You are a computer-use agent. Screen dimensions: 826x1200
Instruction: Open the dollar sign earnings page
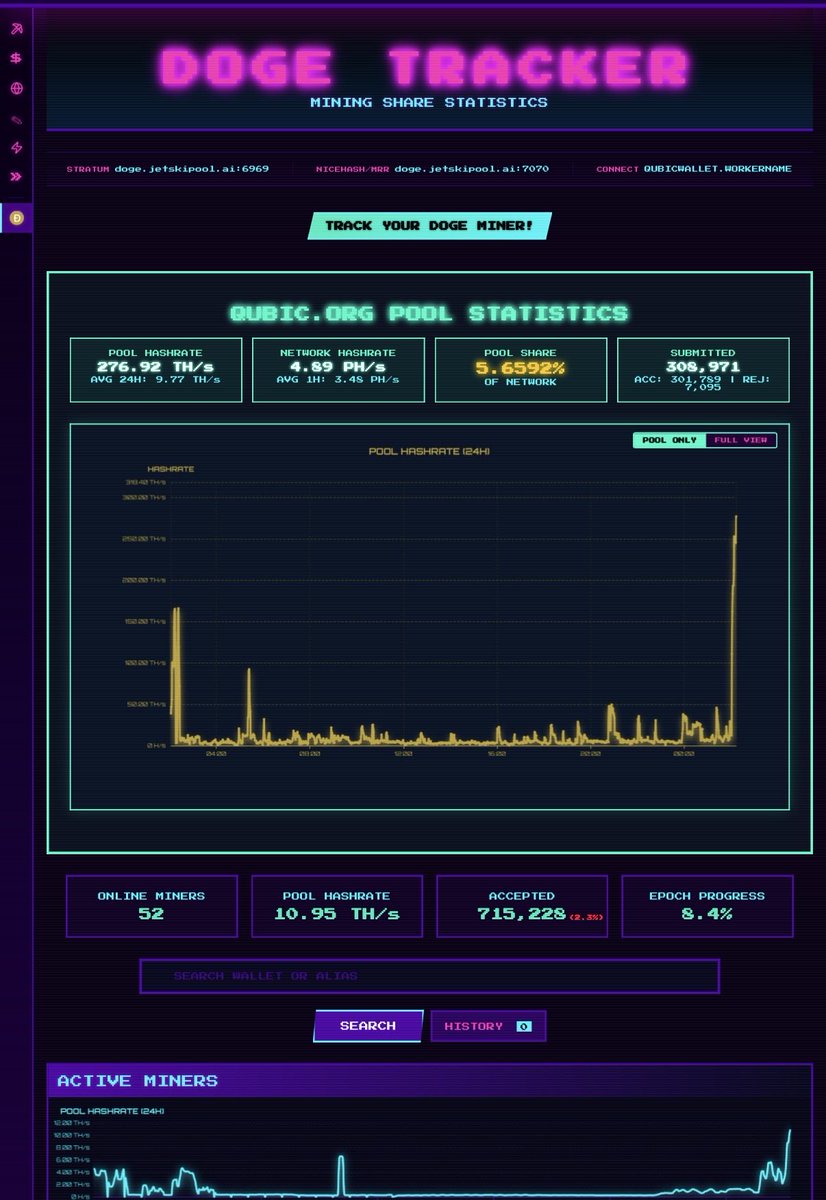(16, 58)
